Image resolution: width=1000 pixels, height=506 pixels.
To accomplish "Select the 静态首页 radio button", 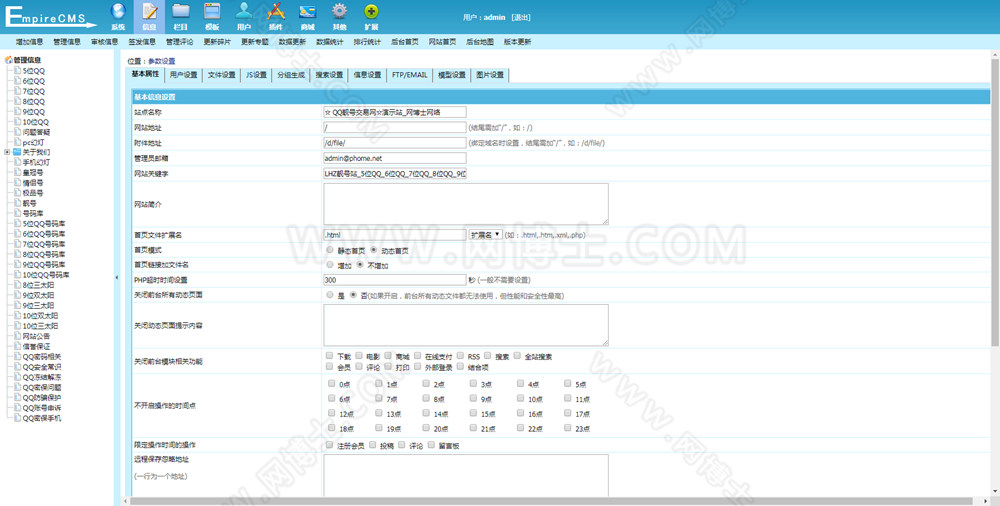I will pyautogui.click(x=330, y=249).
